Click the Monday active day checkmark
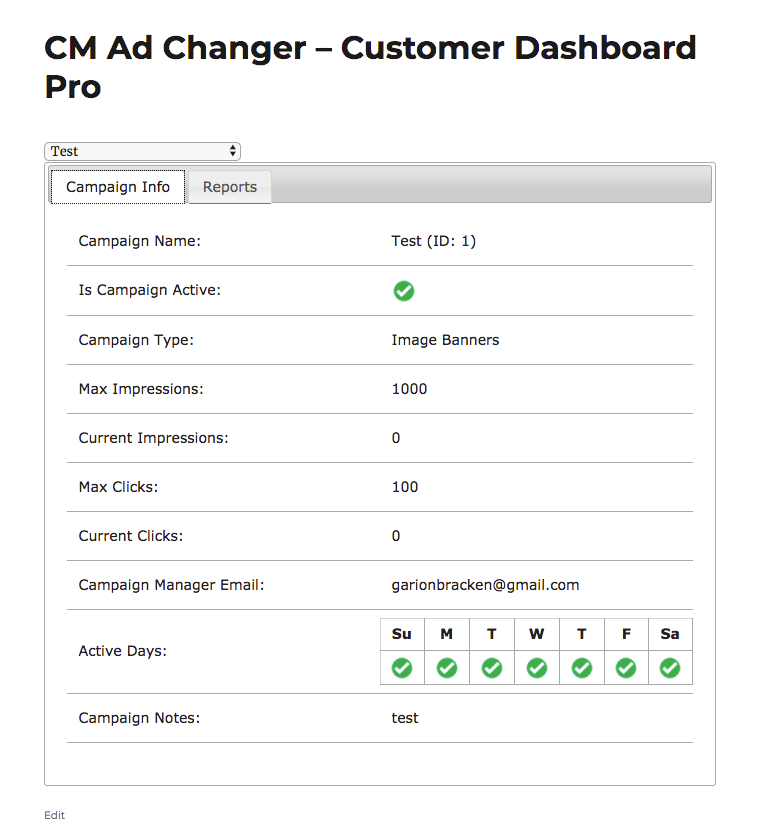This screenshot has width=765, height=838. pos(447,667)
